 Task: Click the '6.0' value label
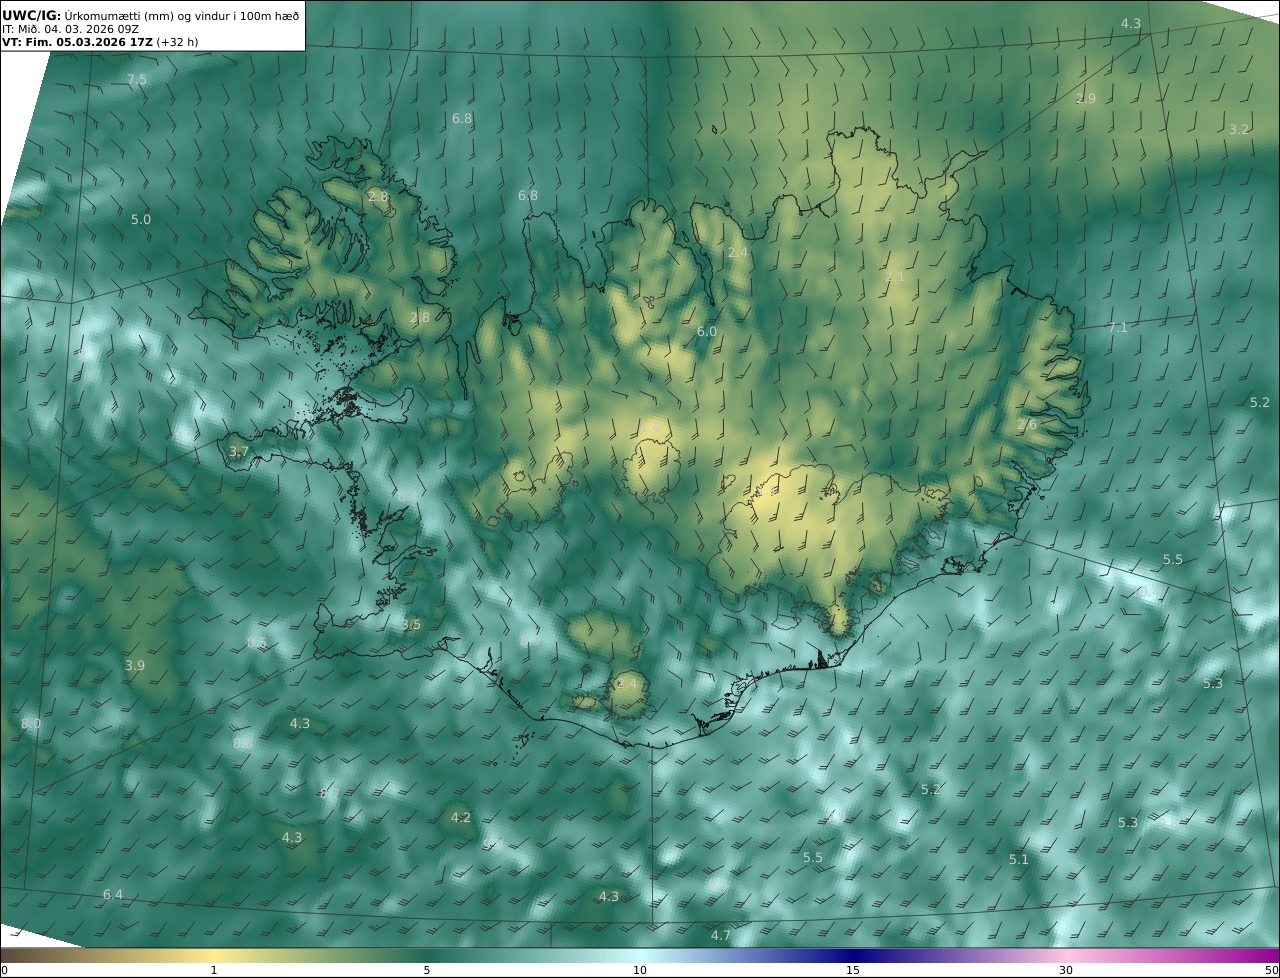click(x=707, y=331)
